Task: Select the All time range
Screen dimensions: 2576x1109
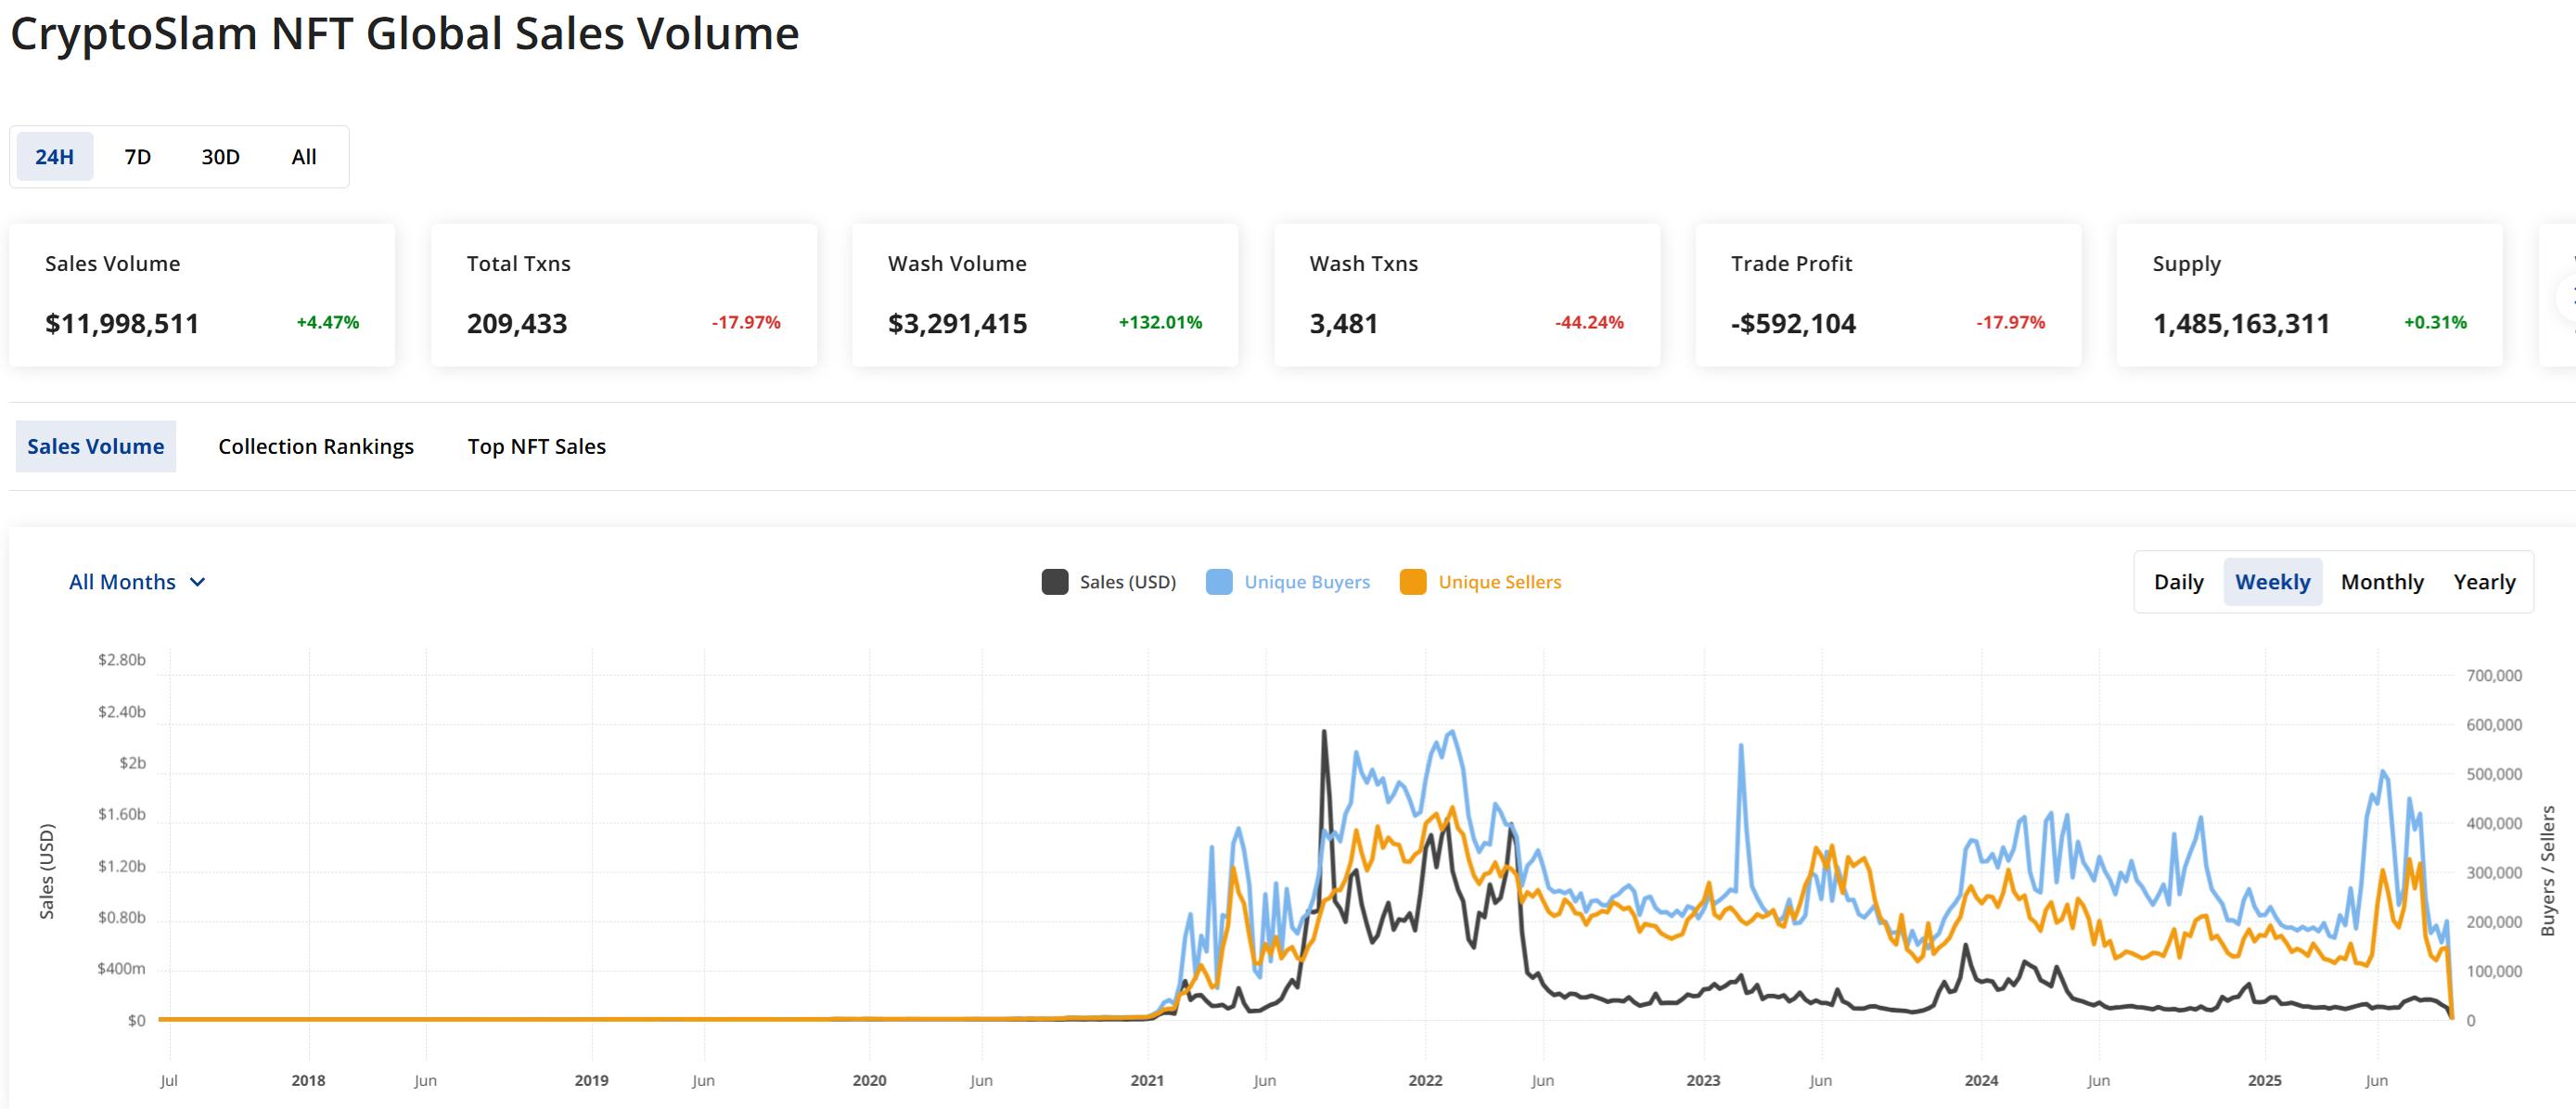Action: coord(304,157)
